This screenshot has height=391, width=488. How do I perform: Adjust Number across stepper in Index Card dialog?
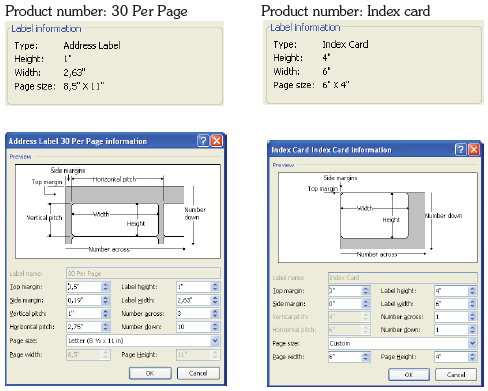[x=472, y=317]
